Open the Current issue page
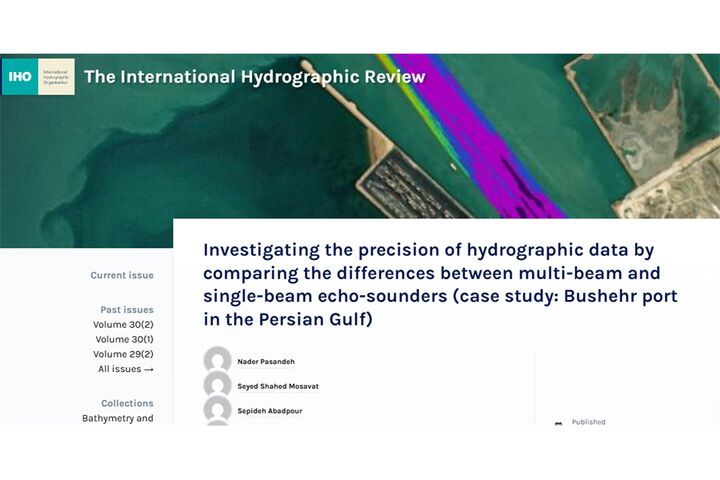The height and width of the screenshot is (480, 720). (122, 276)
